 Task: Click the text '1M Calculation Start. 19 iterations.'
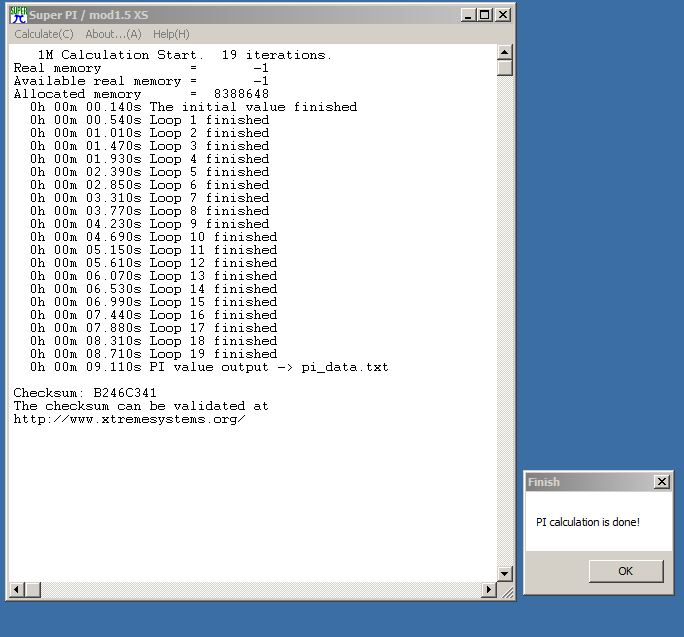(185, 55)
